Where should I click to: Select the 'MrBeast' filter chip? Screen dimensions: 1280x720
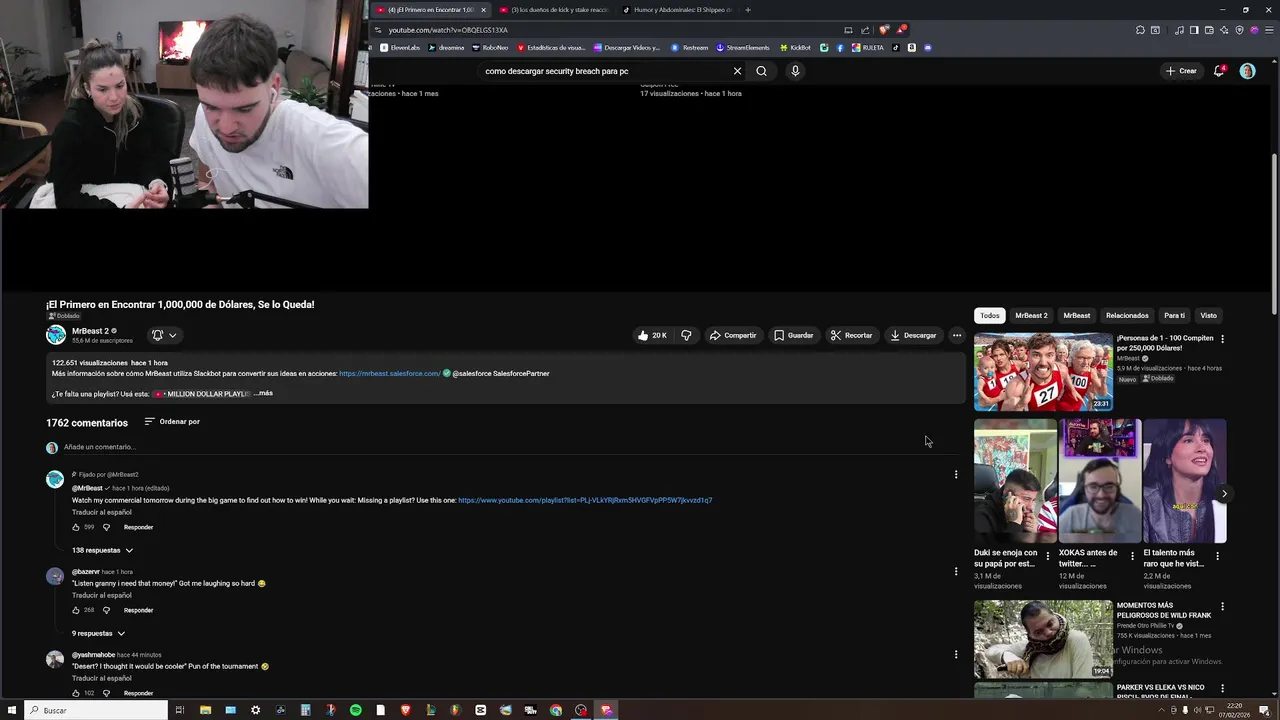click(1076, 315)
